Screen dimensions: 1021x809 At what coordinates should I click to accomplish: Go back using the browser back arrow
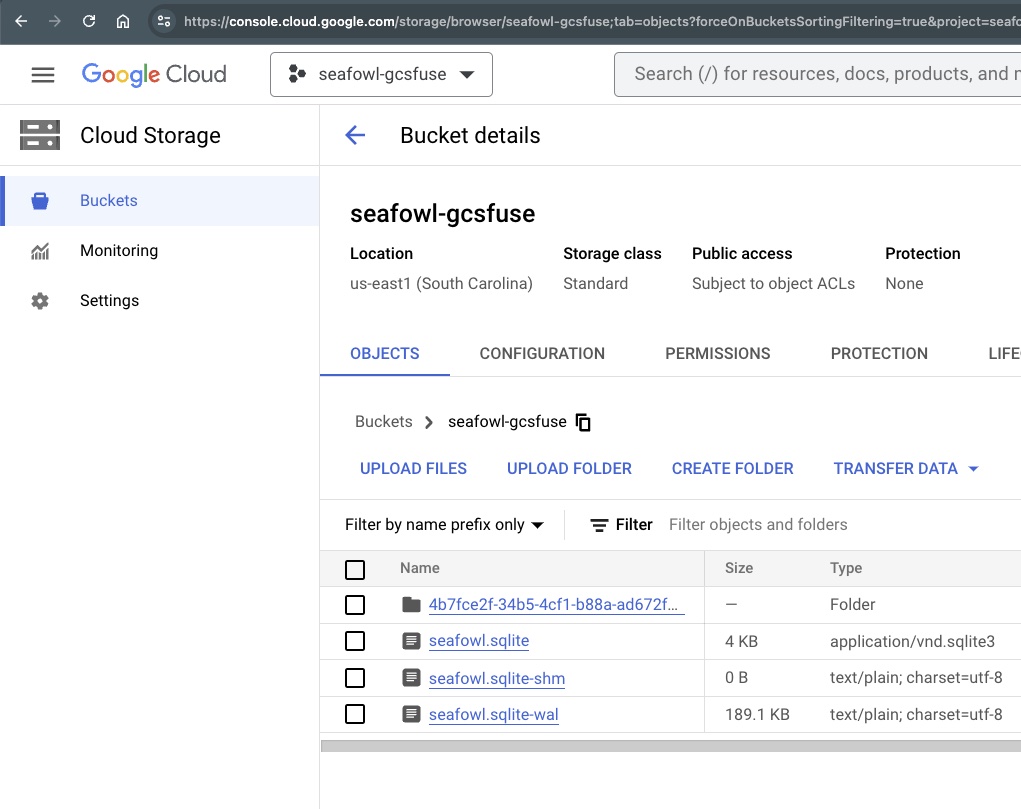tap(21, 21)
